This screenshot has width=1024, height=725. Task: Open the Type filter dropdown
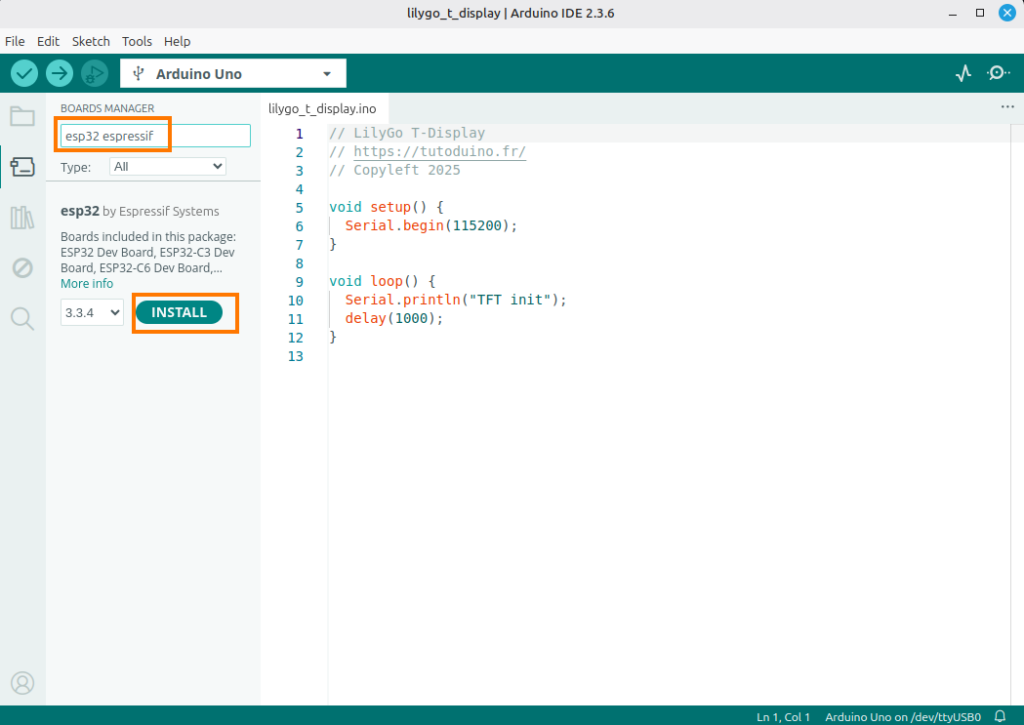[x=167, y=167]
